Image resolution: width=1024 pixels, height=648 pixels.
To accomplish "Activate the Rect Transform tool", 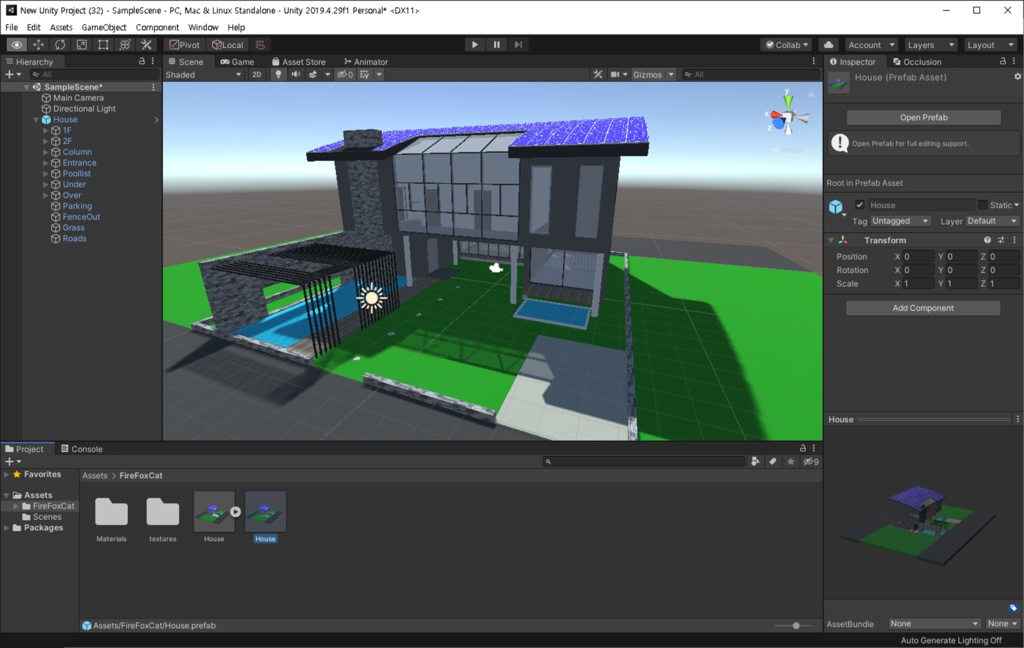I will [102, 44].
